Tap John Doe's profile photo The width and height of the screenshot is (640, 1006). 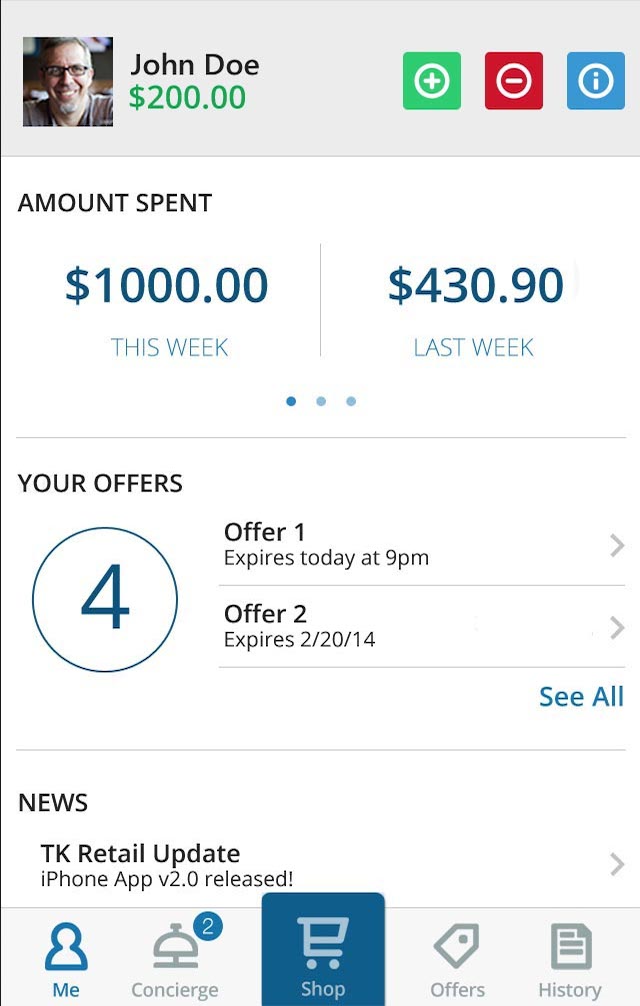[x=68, y=81]
